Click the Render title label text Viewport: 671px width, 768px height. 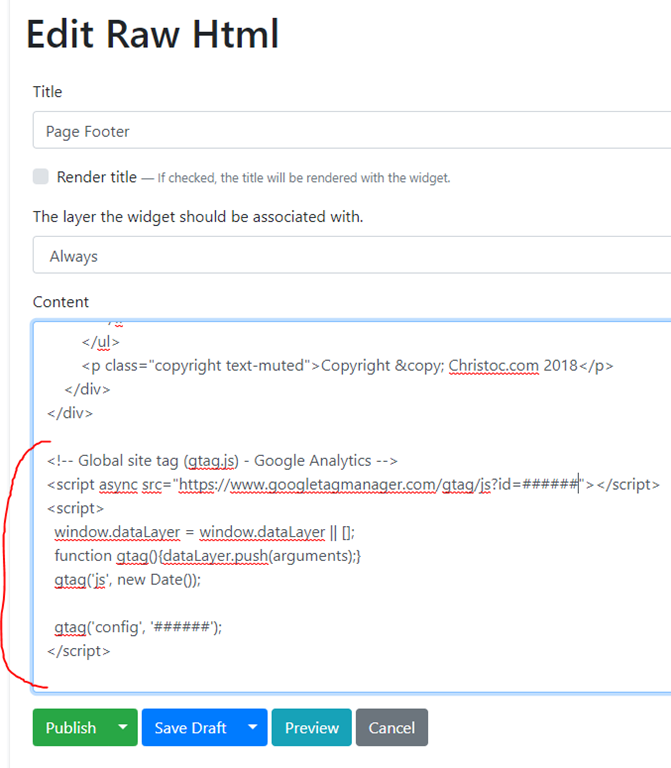click(x=96, y=177)
